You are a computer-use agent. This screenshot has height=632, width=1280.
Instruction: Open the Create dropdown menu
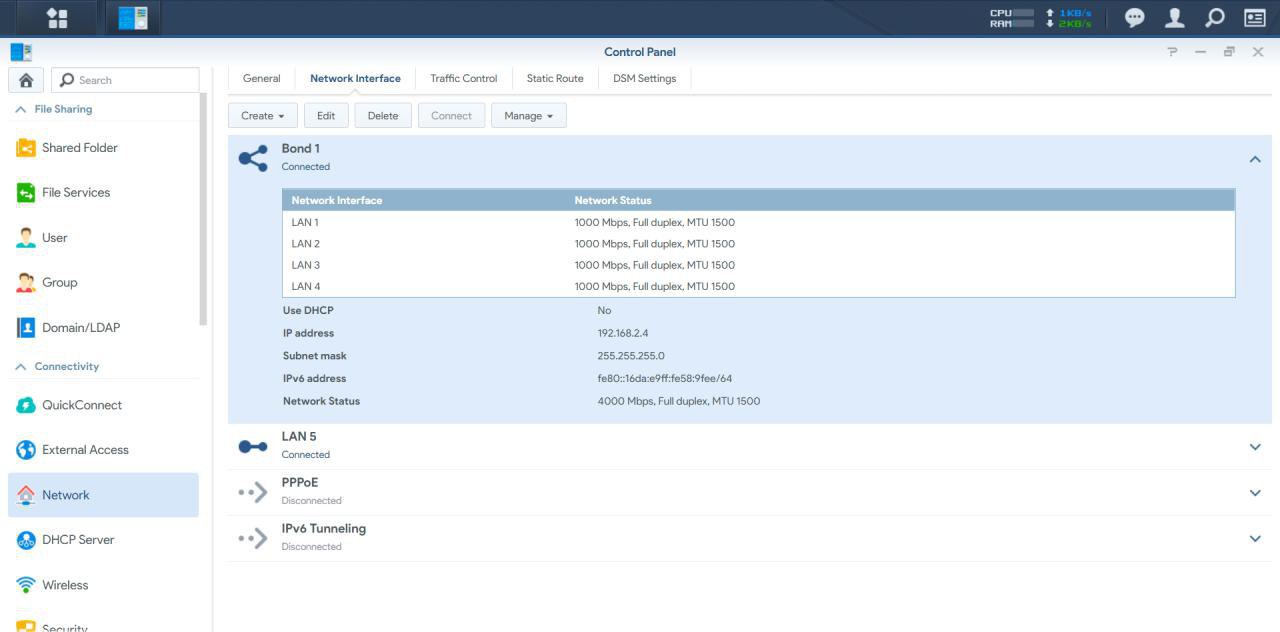[x=263, y=116]
